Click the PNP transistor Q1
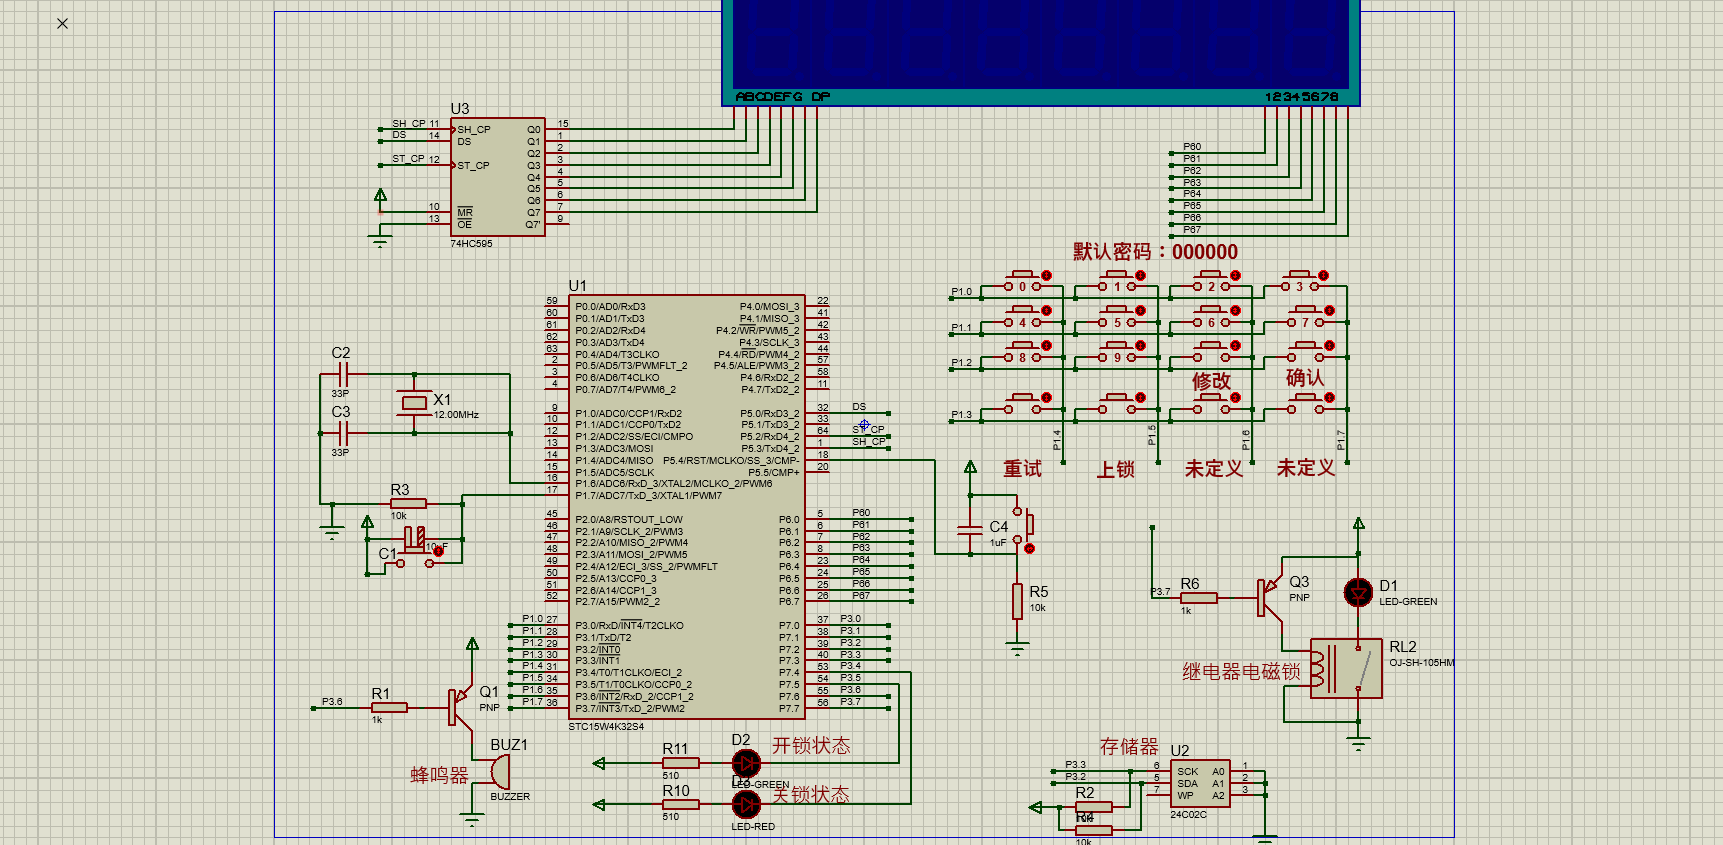 coord(460,706)
